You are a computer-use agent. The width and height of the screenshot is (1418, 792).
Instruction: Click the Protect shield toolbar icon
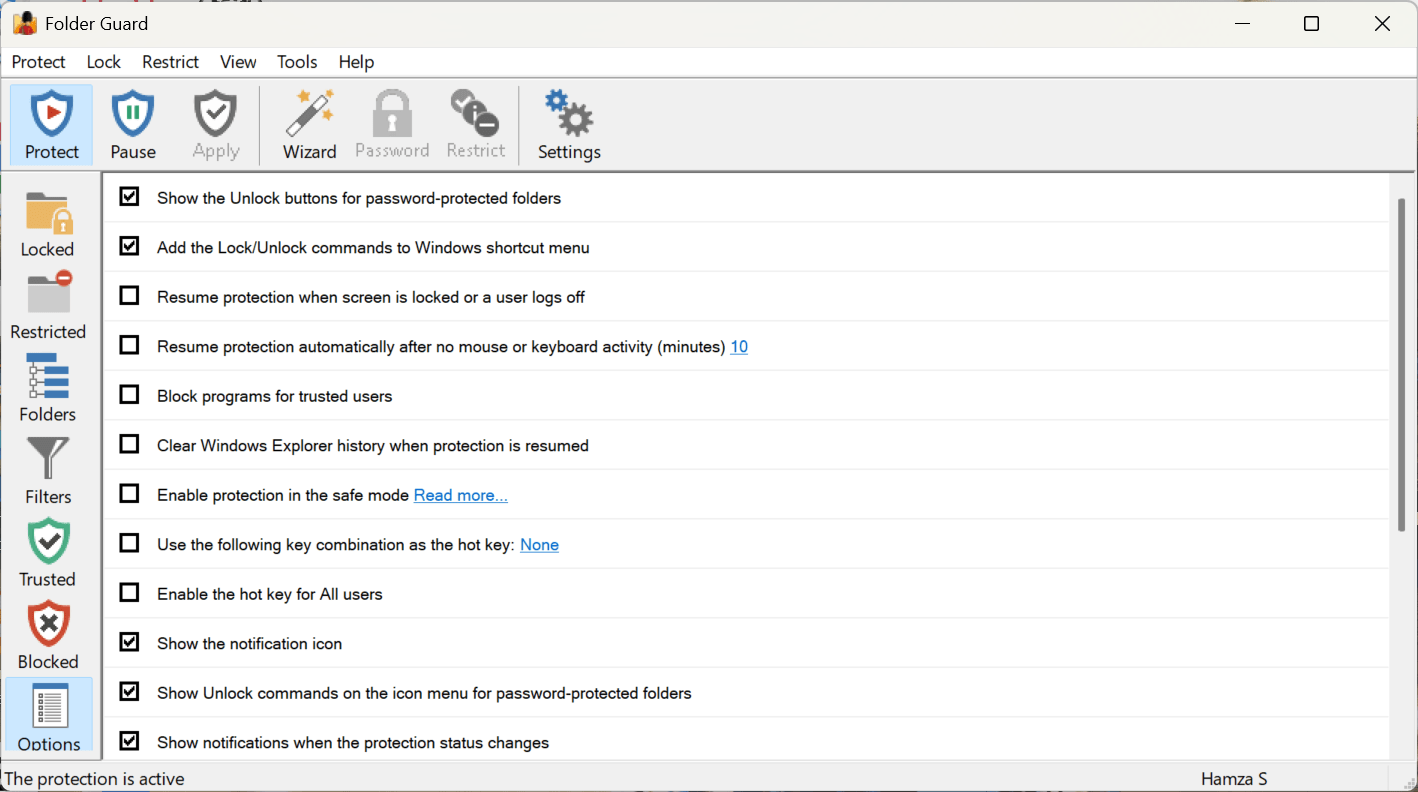(x=51, y=125)
